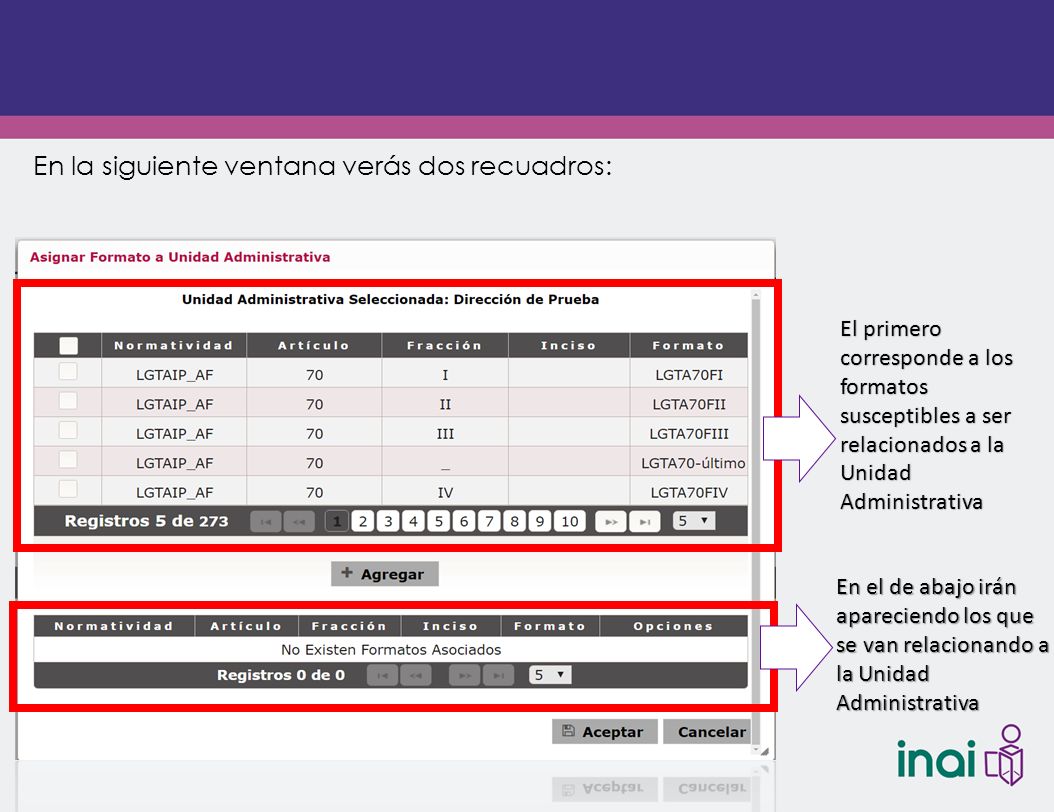
Task: Click 'Registros 0 de 0' counter
Action: pos(280,676)
